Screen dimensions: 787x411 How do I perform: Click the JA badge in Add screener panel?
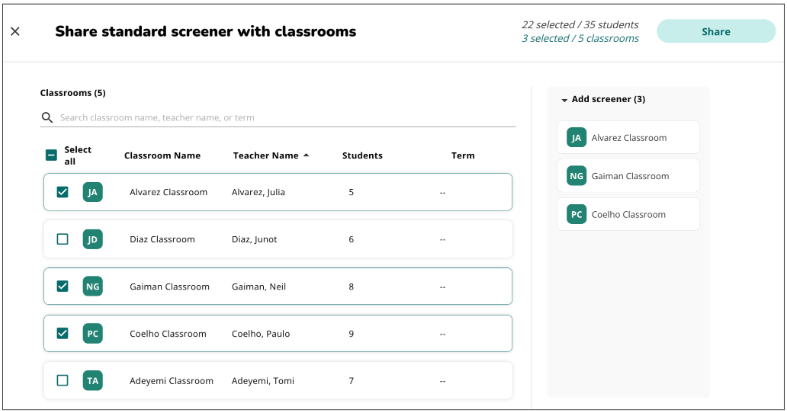576,138
